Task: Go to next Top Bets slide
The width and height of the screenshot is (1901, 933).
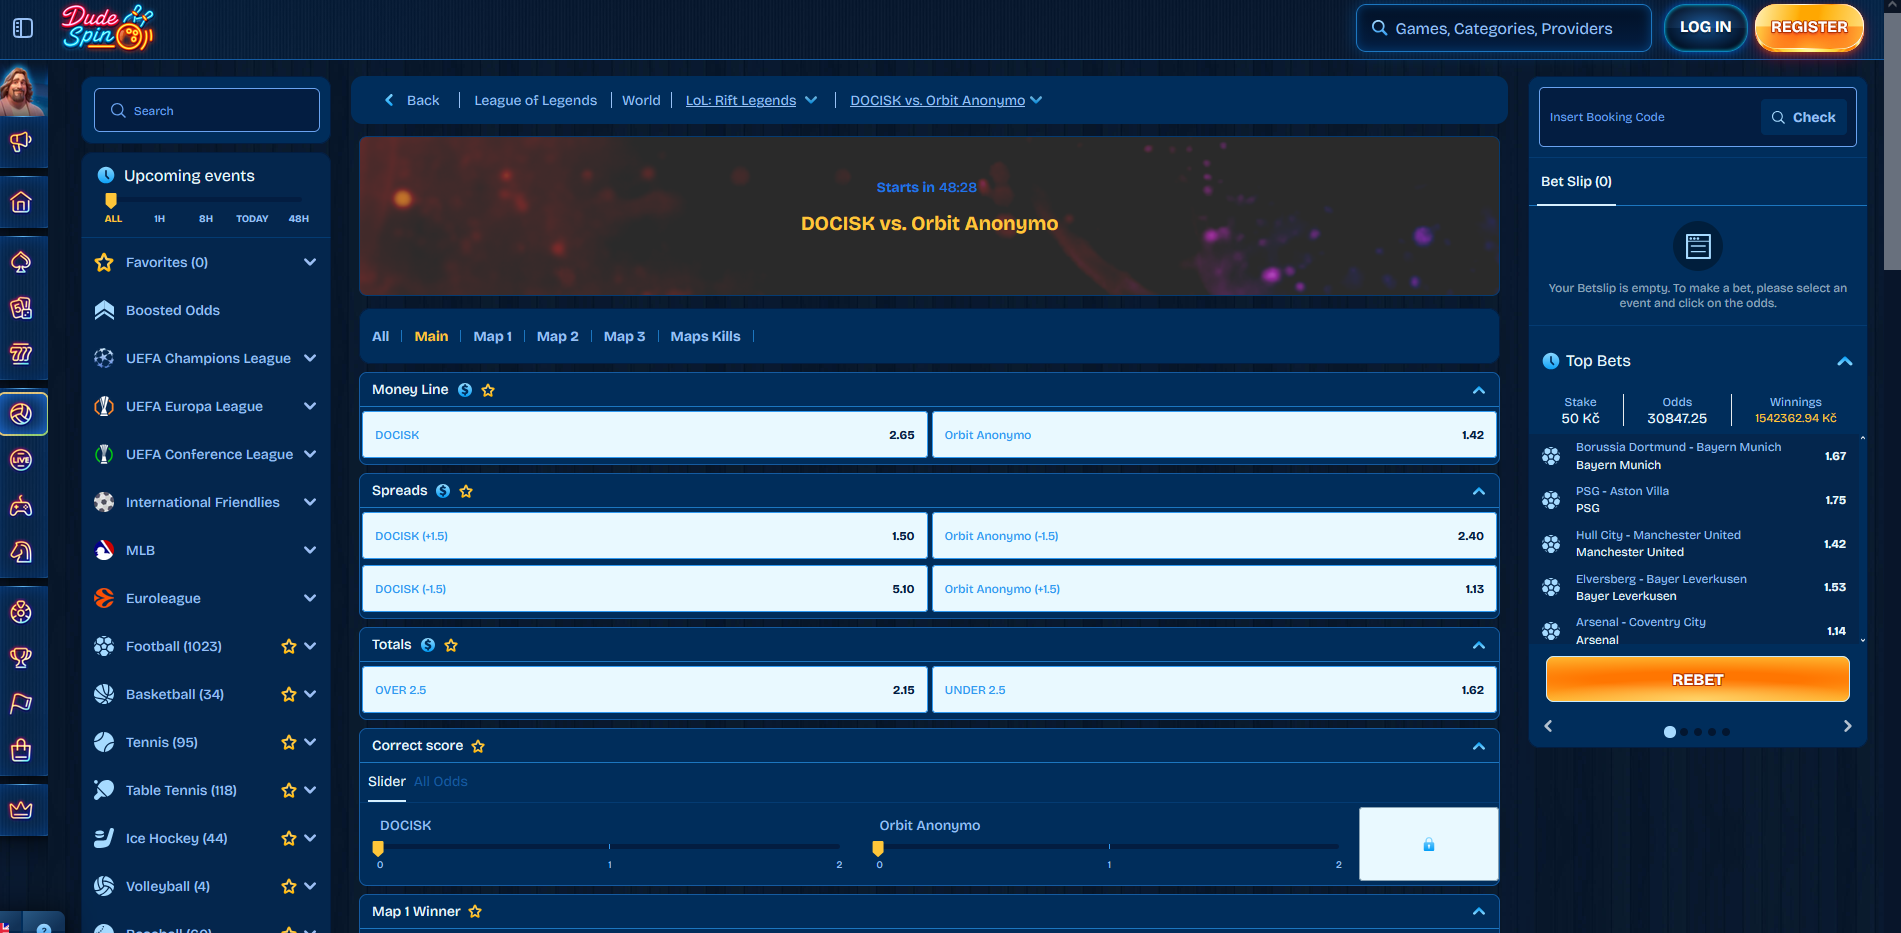Action: click(x=1847, y=726)
